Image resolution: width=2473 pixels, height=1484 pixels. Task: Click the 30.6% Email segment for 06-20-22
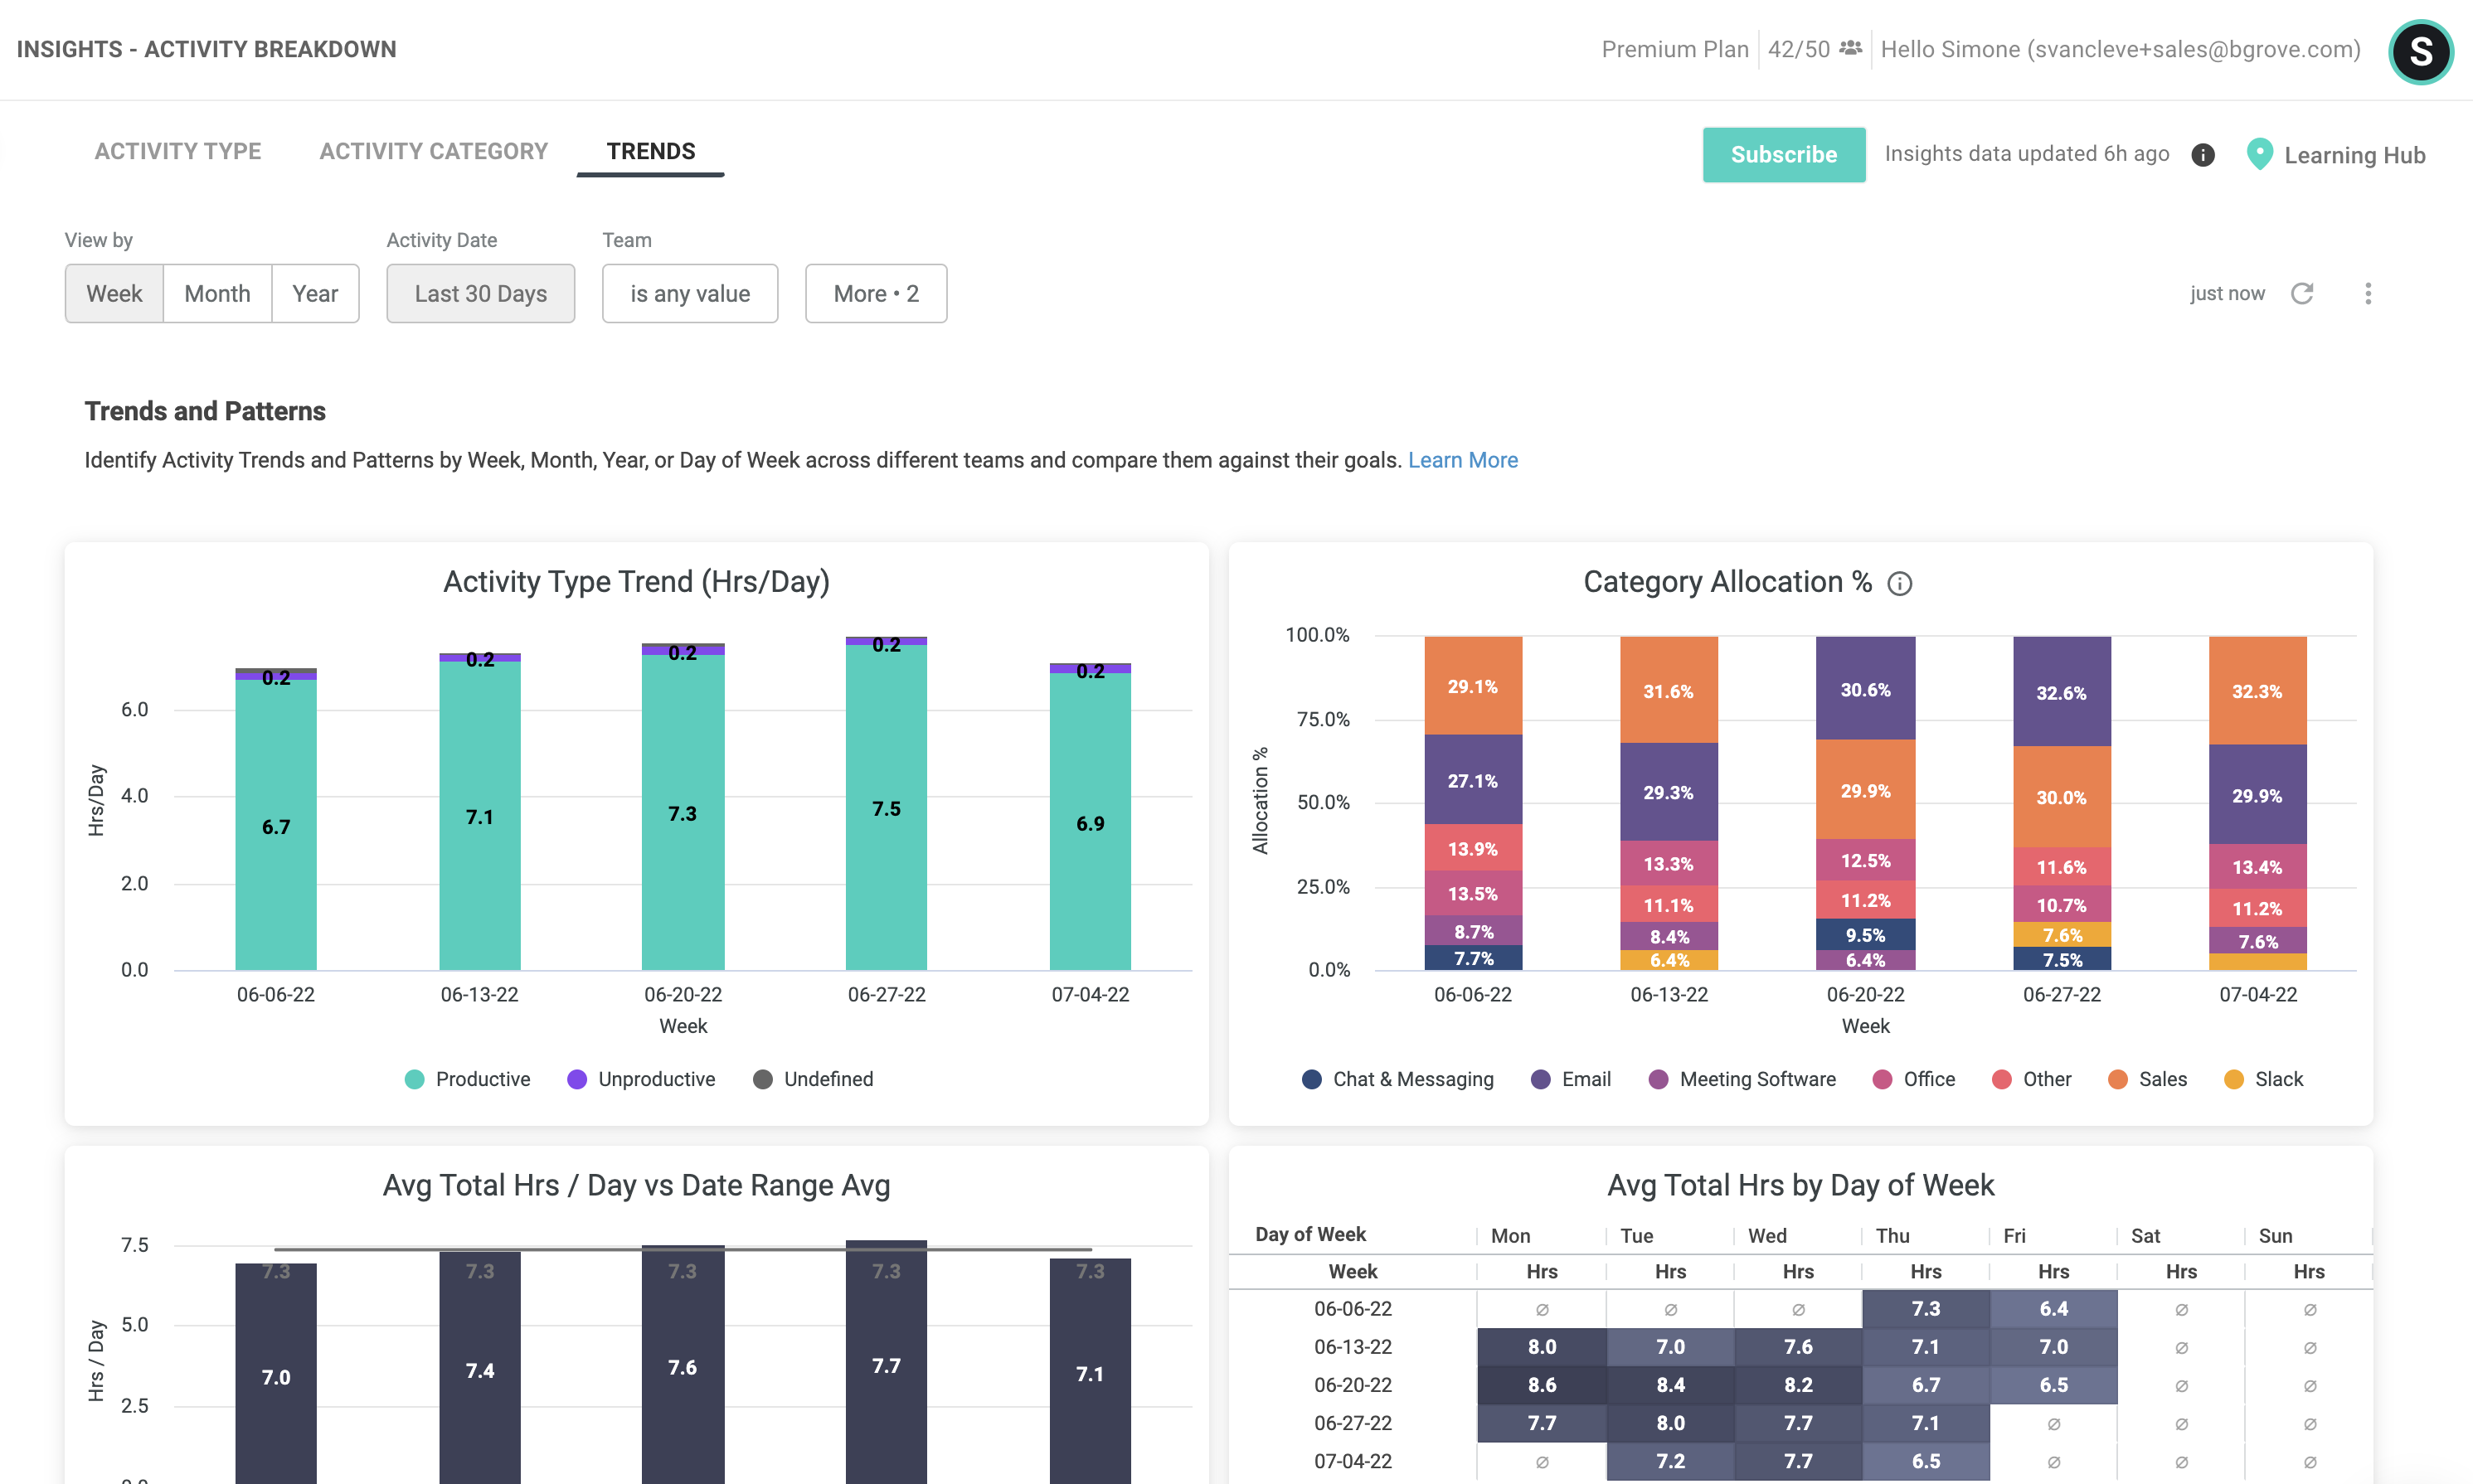click(x=1866, y=689)
